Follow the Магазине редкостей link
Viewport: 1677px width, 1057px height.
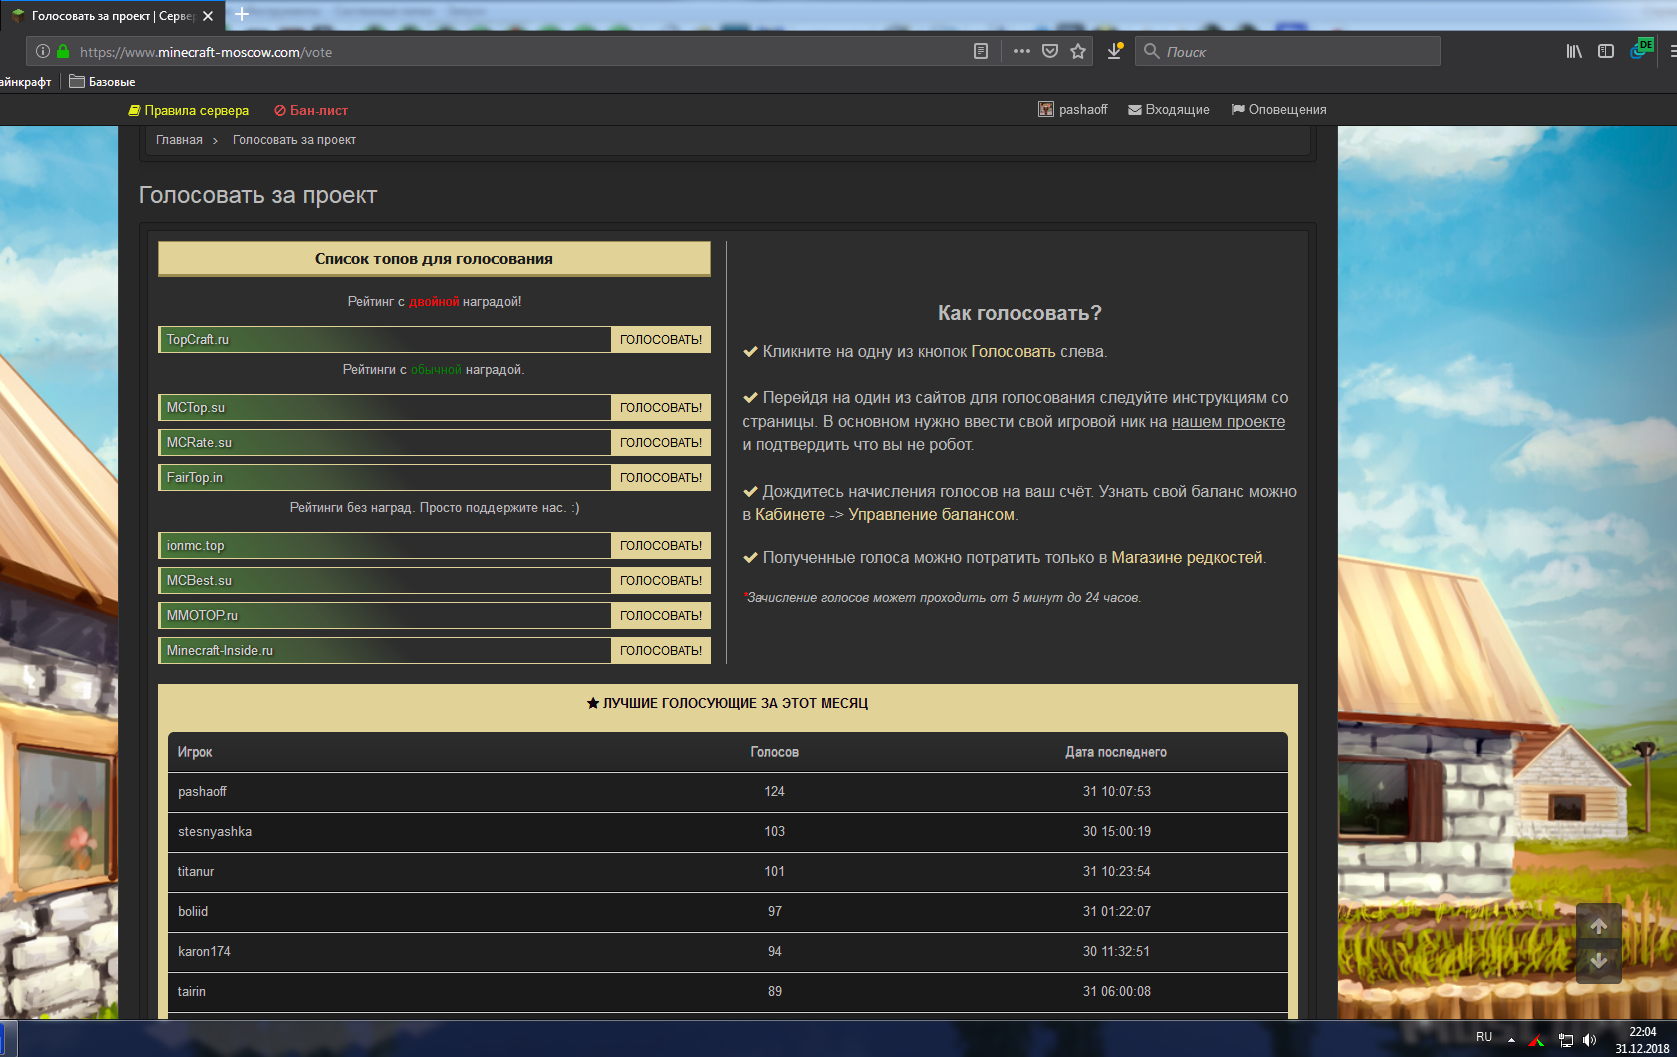coord(1187,558)
